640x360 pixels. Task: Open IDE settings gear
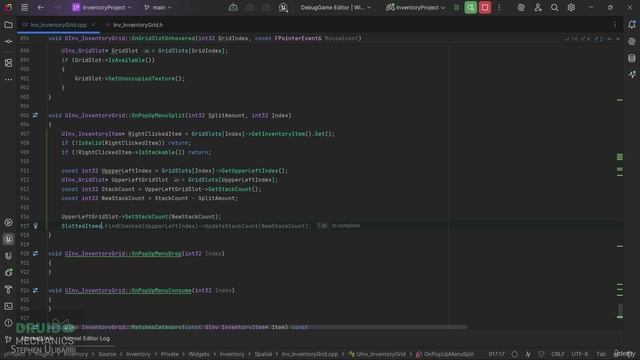coord(571,7)
